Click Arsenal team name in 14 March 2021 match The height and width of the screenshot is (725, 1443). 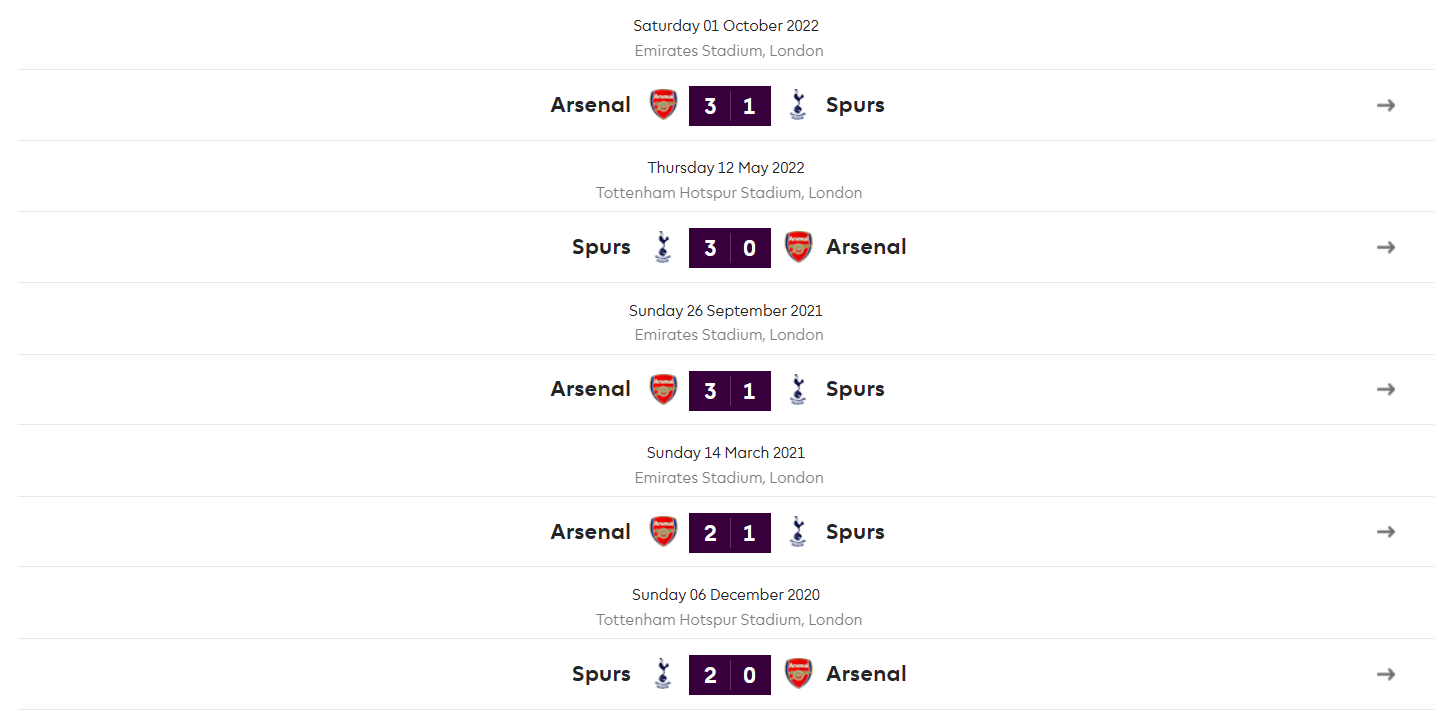[x=590, y=532]
